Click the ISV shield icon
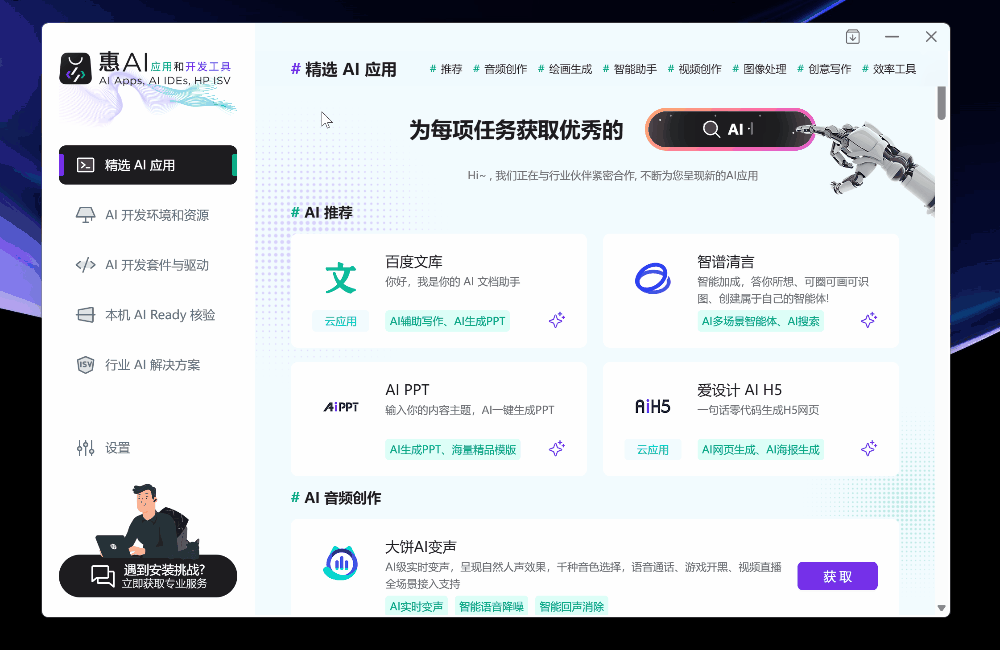1000x650 pixels. tap(85, 365)
